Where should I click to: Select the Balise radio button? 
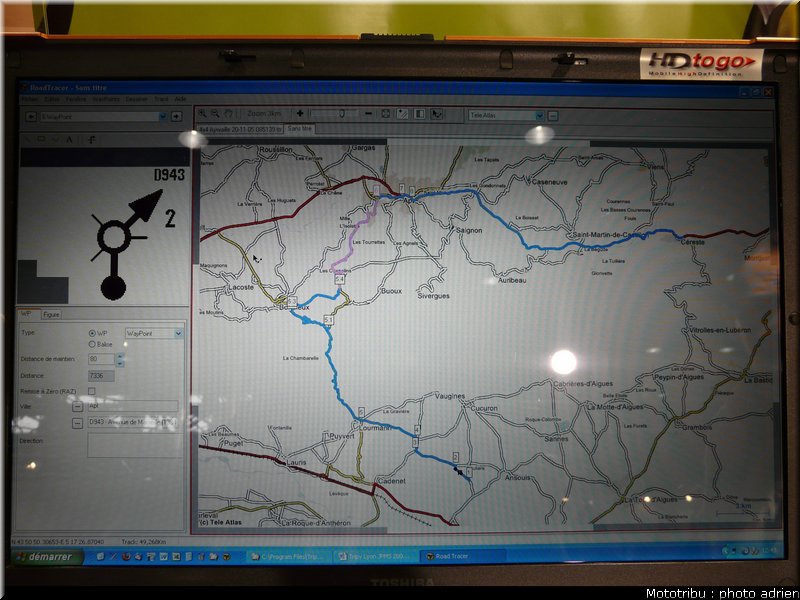[x=92, y=344]
